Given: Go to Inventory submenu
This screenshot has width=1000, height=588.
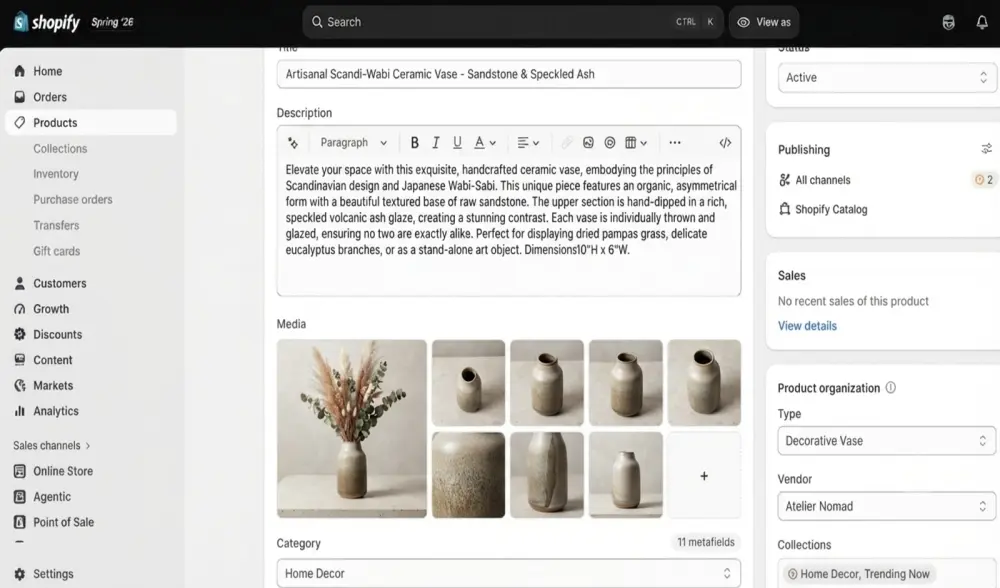Looking at the screenshot, I should click(x=55, y=174).
